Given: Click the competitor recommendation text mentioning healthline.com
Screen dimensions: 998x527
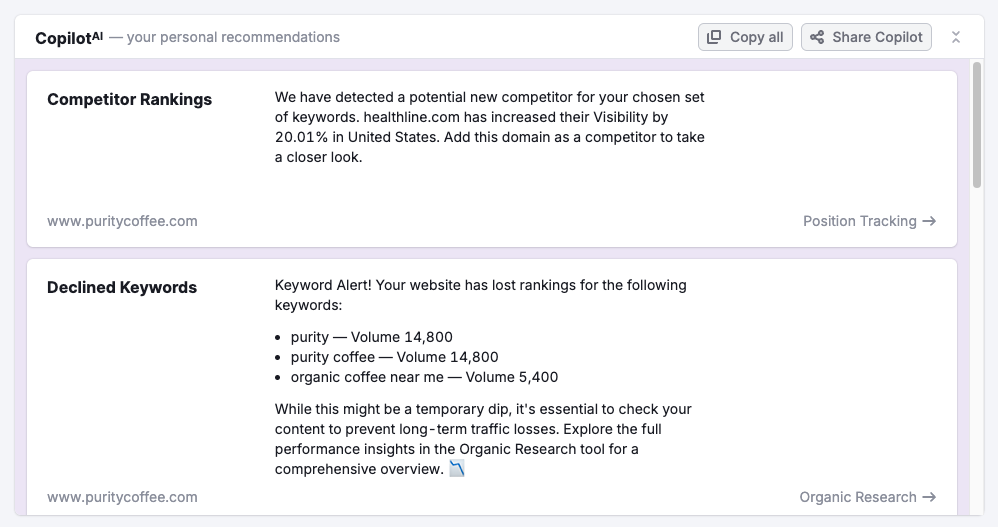Looking at the screenshot, I should coord(489,127).
